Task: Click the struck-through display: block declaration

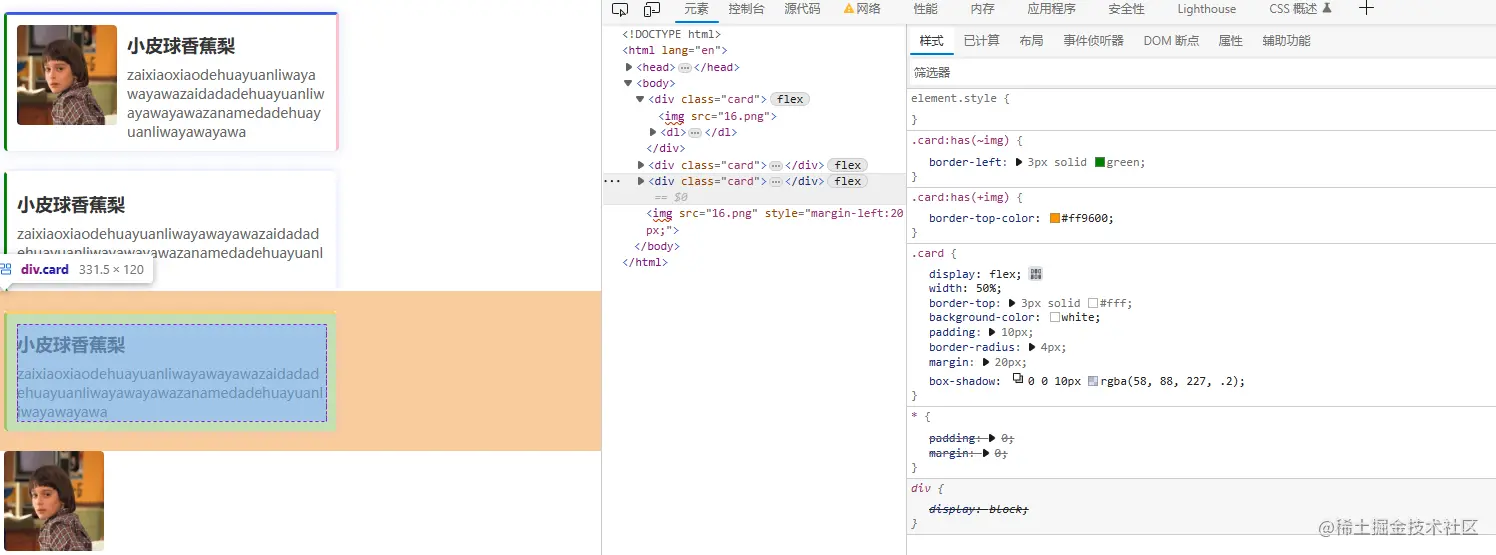Action: [x=978, y=509]
